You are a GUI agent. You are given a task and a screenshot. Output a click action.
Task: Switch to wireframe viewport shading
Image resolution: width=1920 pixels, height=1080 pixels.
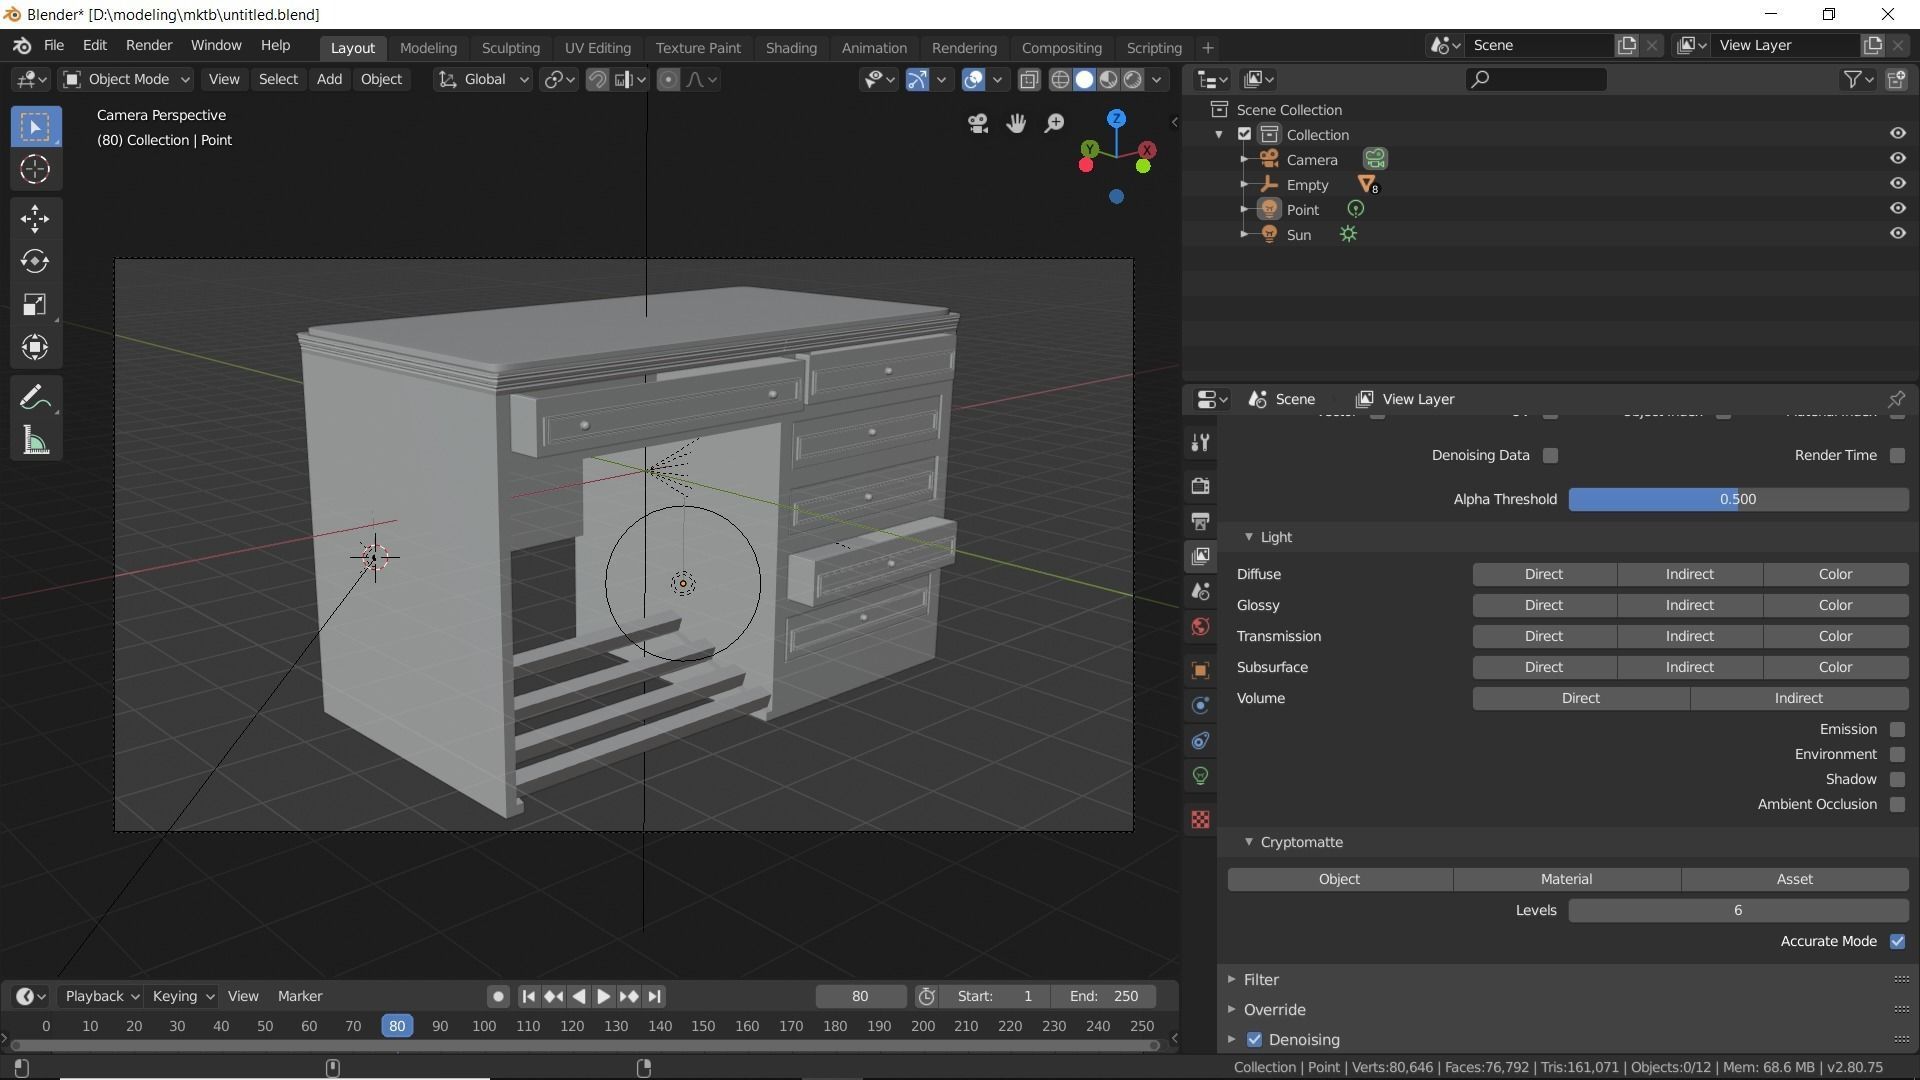click(x=1060, y=79)
